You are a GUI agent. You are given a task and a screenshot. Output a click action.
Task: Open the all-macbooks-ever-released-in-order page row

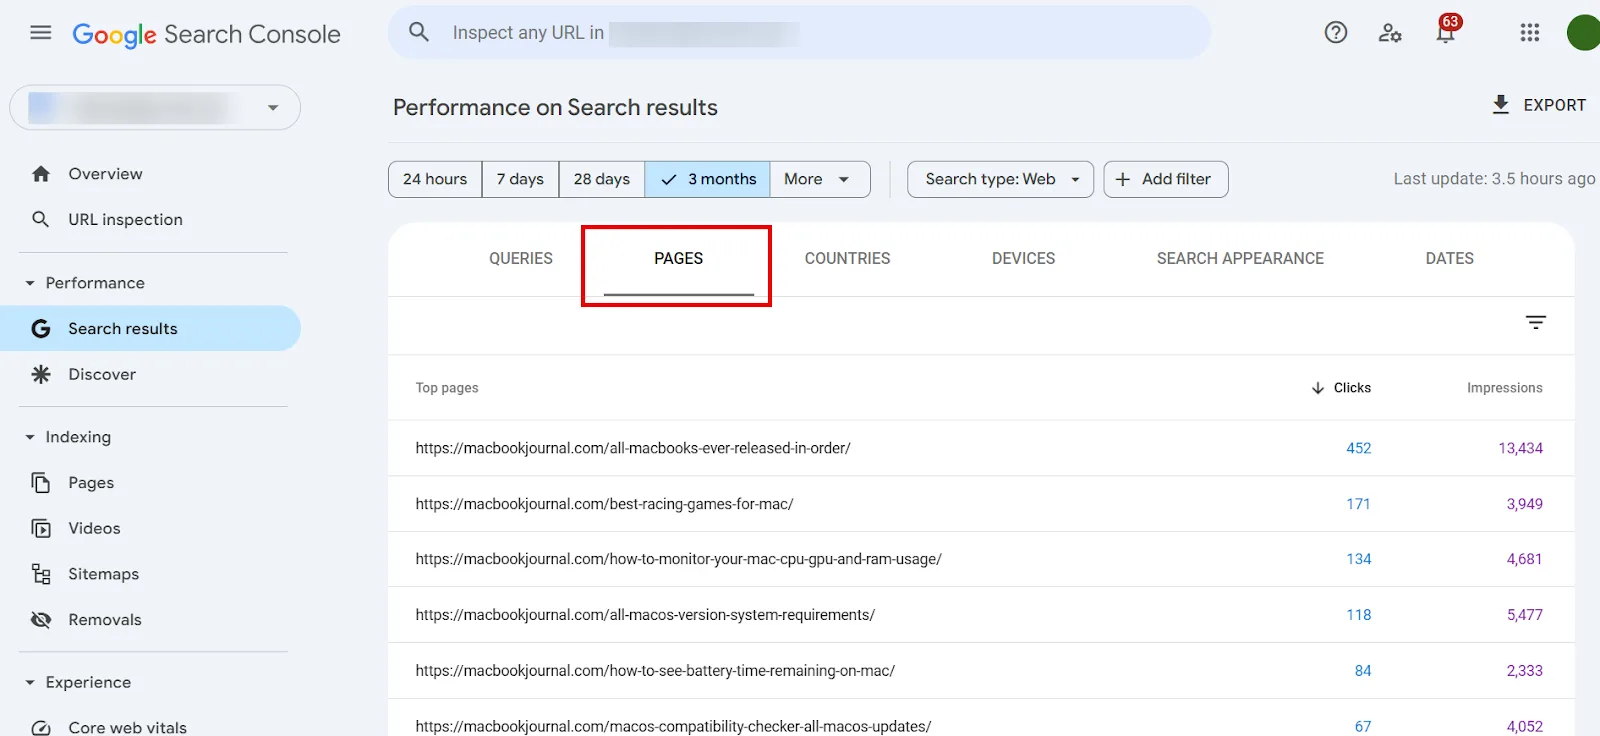(981, 448)
